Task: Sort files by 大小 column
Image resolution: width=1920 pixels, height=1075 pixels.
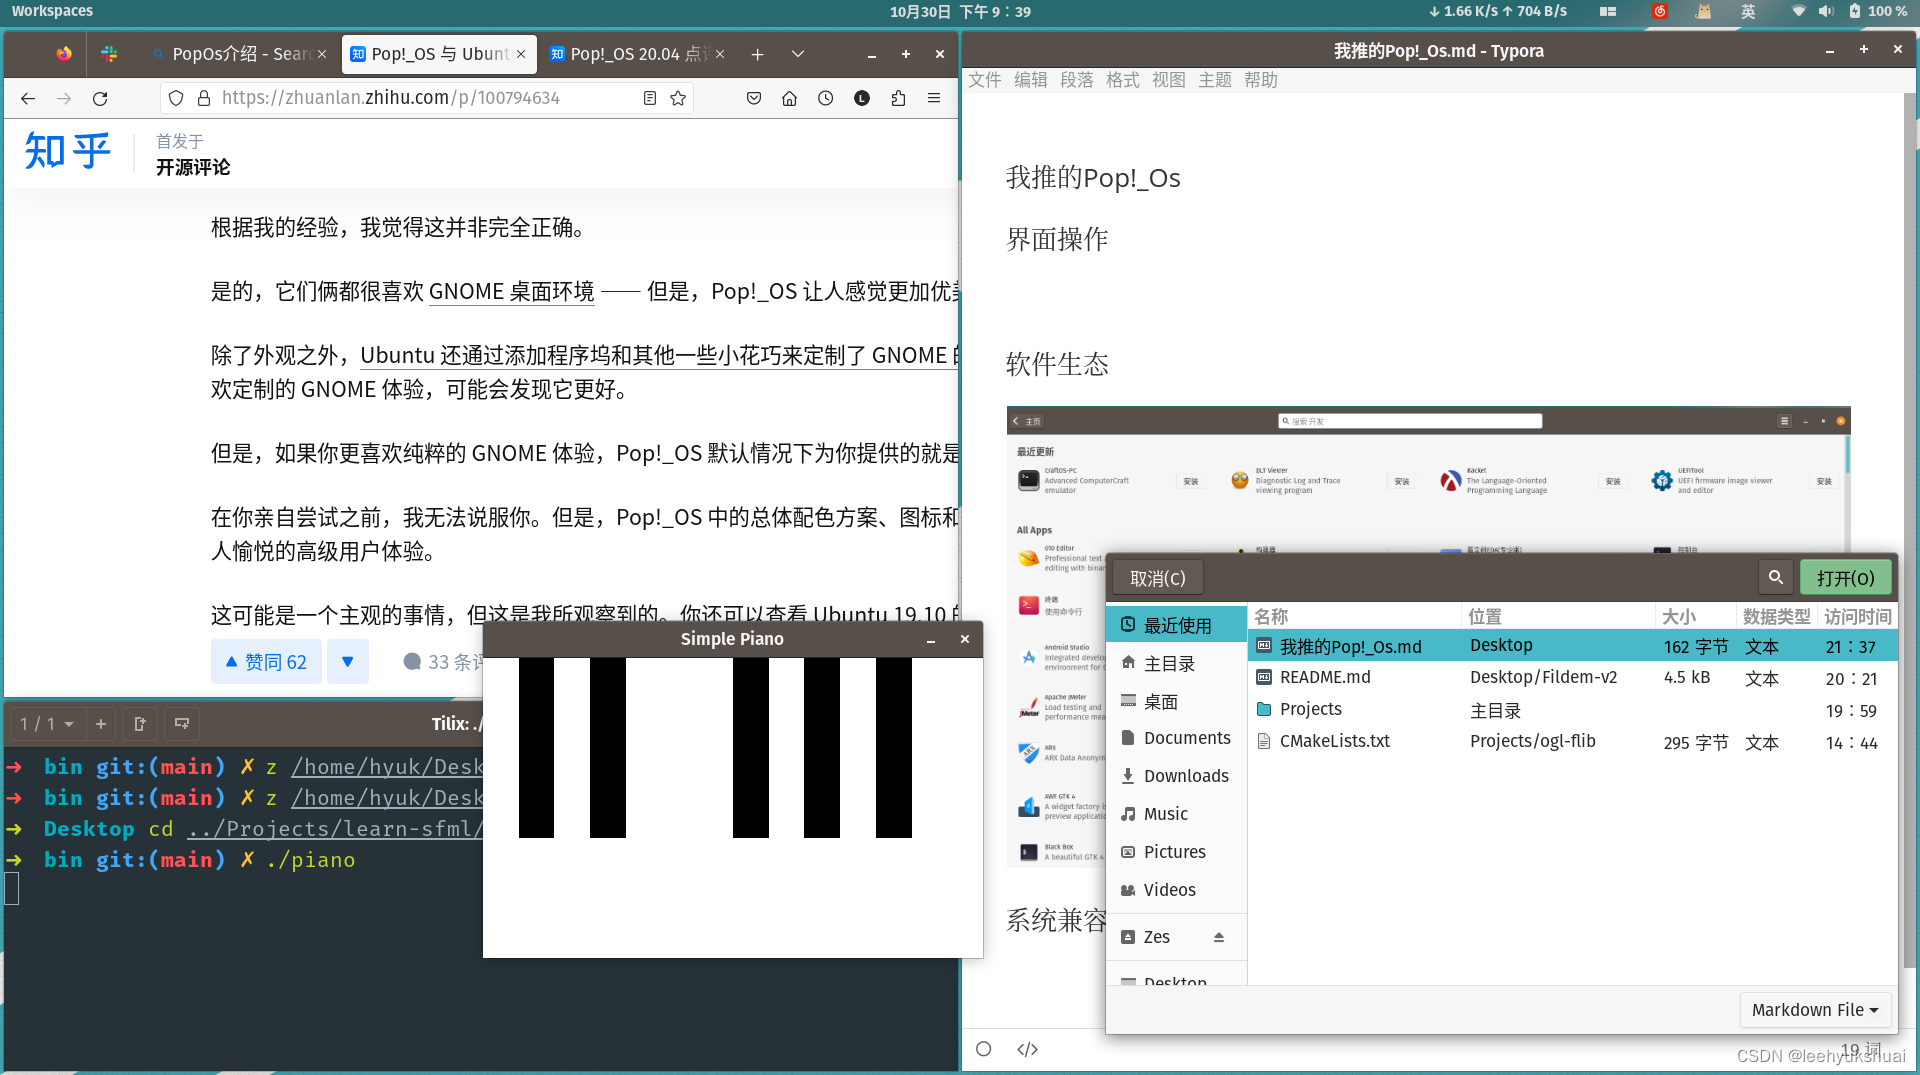Action: (1696, 616)
